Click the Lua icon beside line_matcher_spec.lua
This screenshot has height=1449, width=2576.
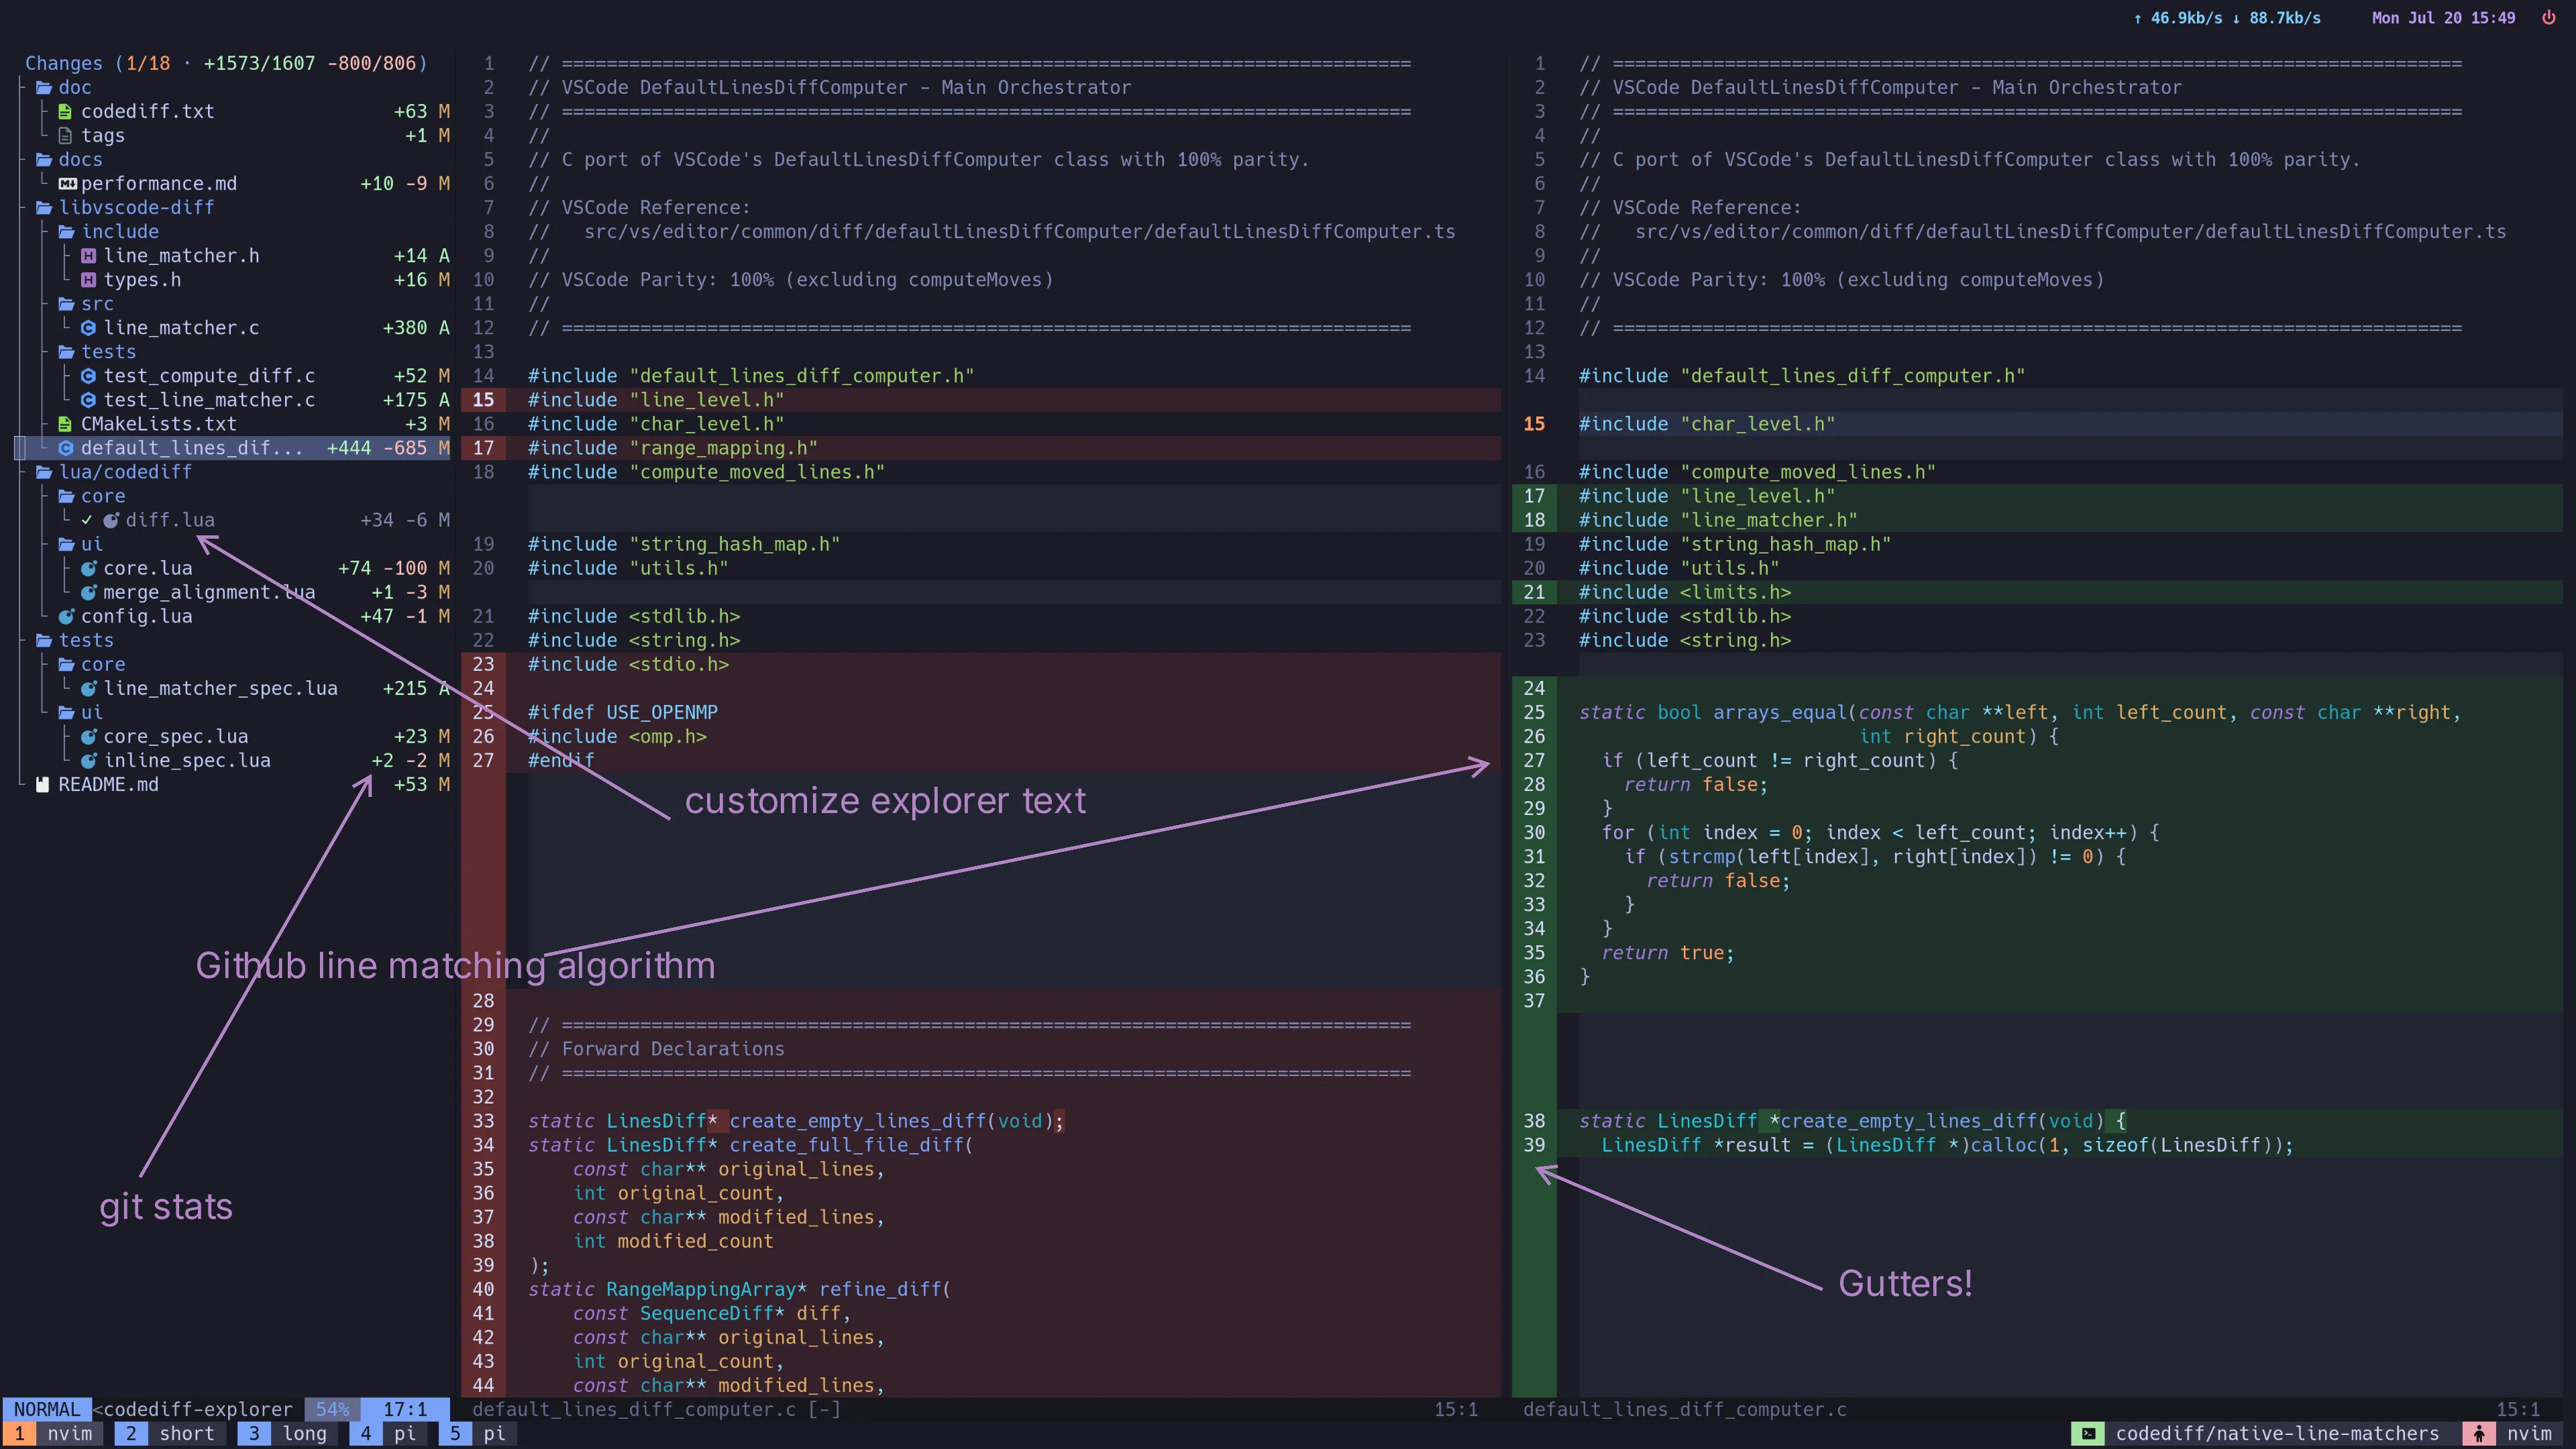(x=88, y=688)
